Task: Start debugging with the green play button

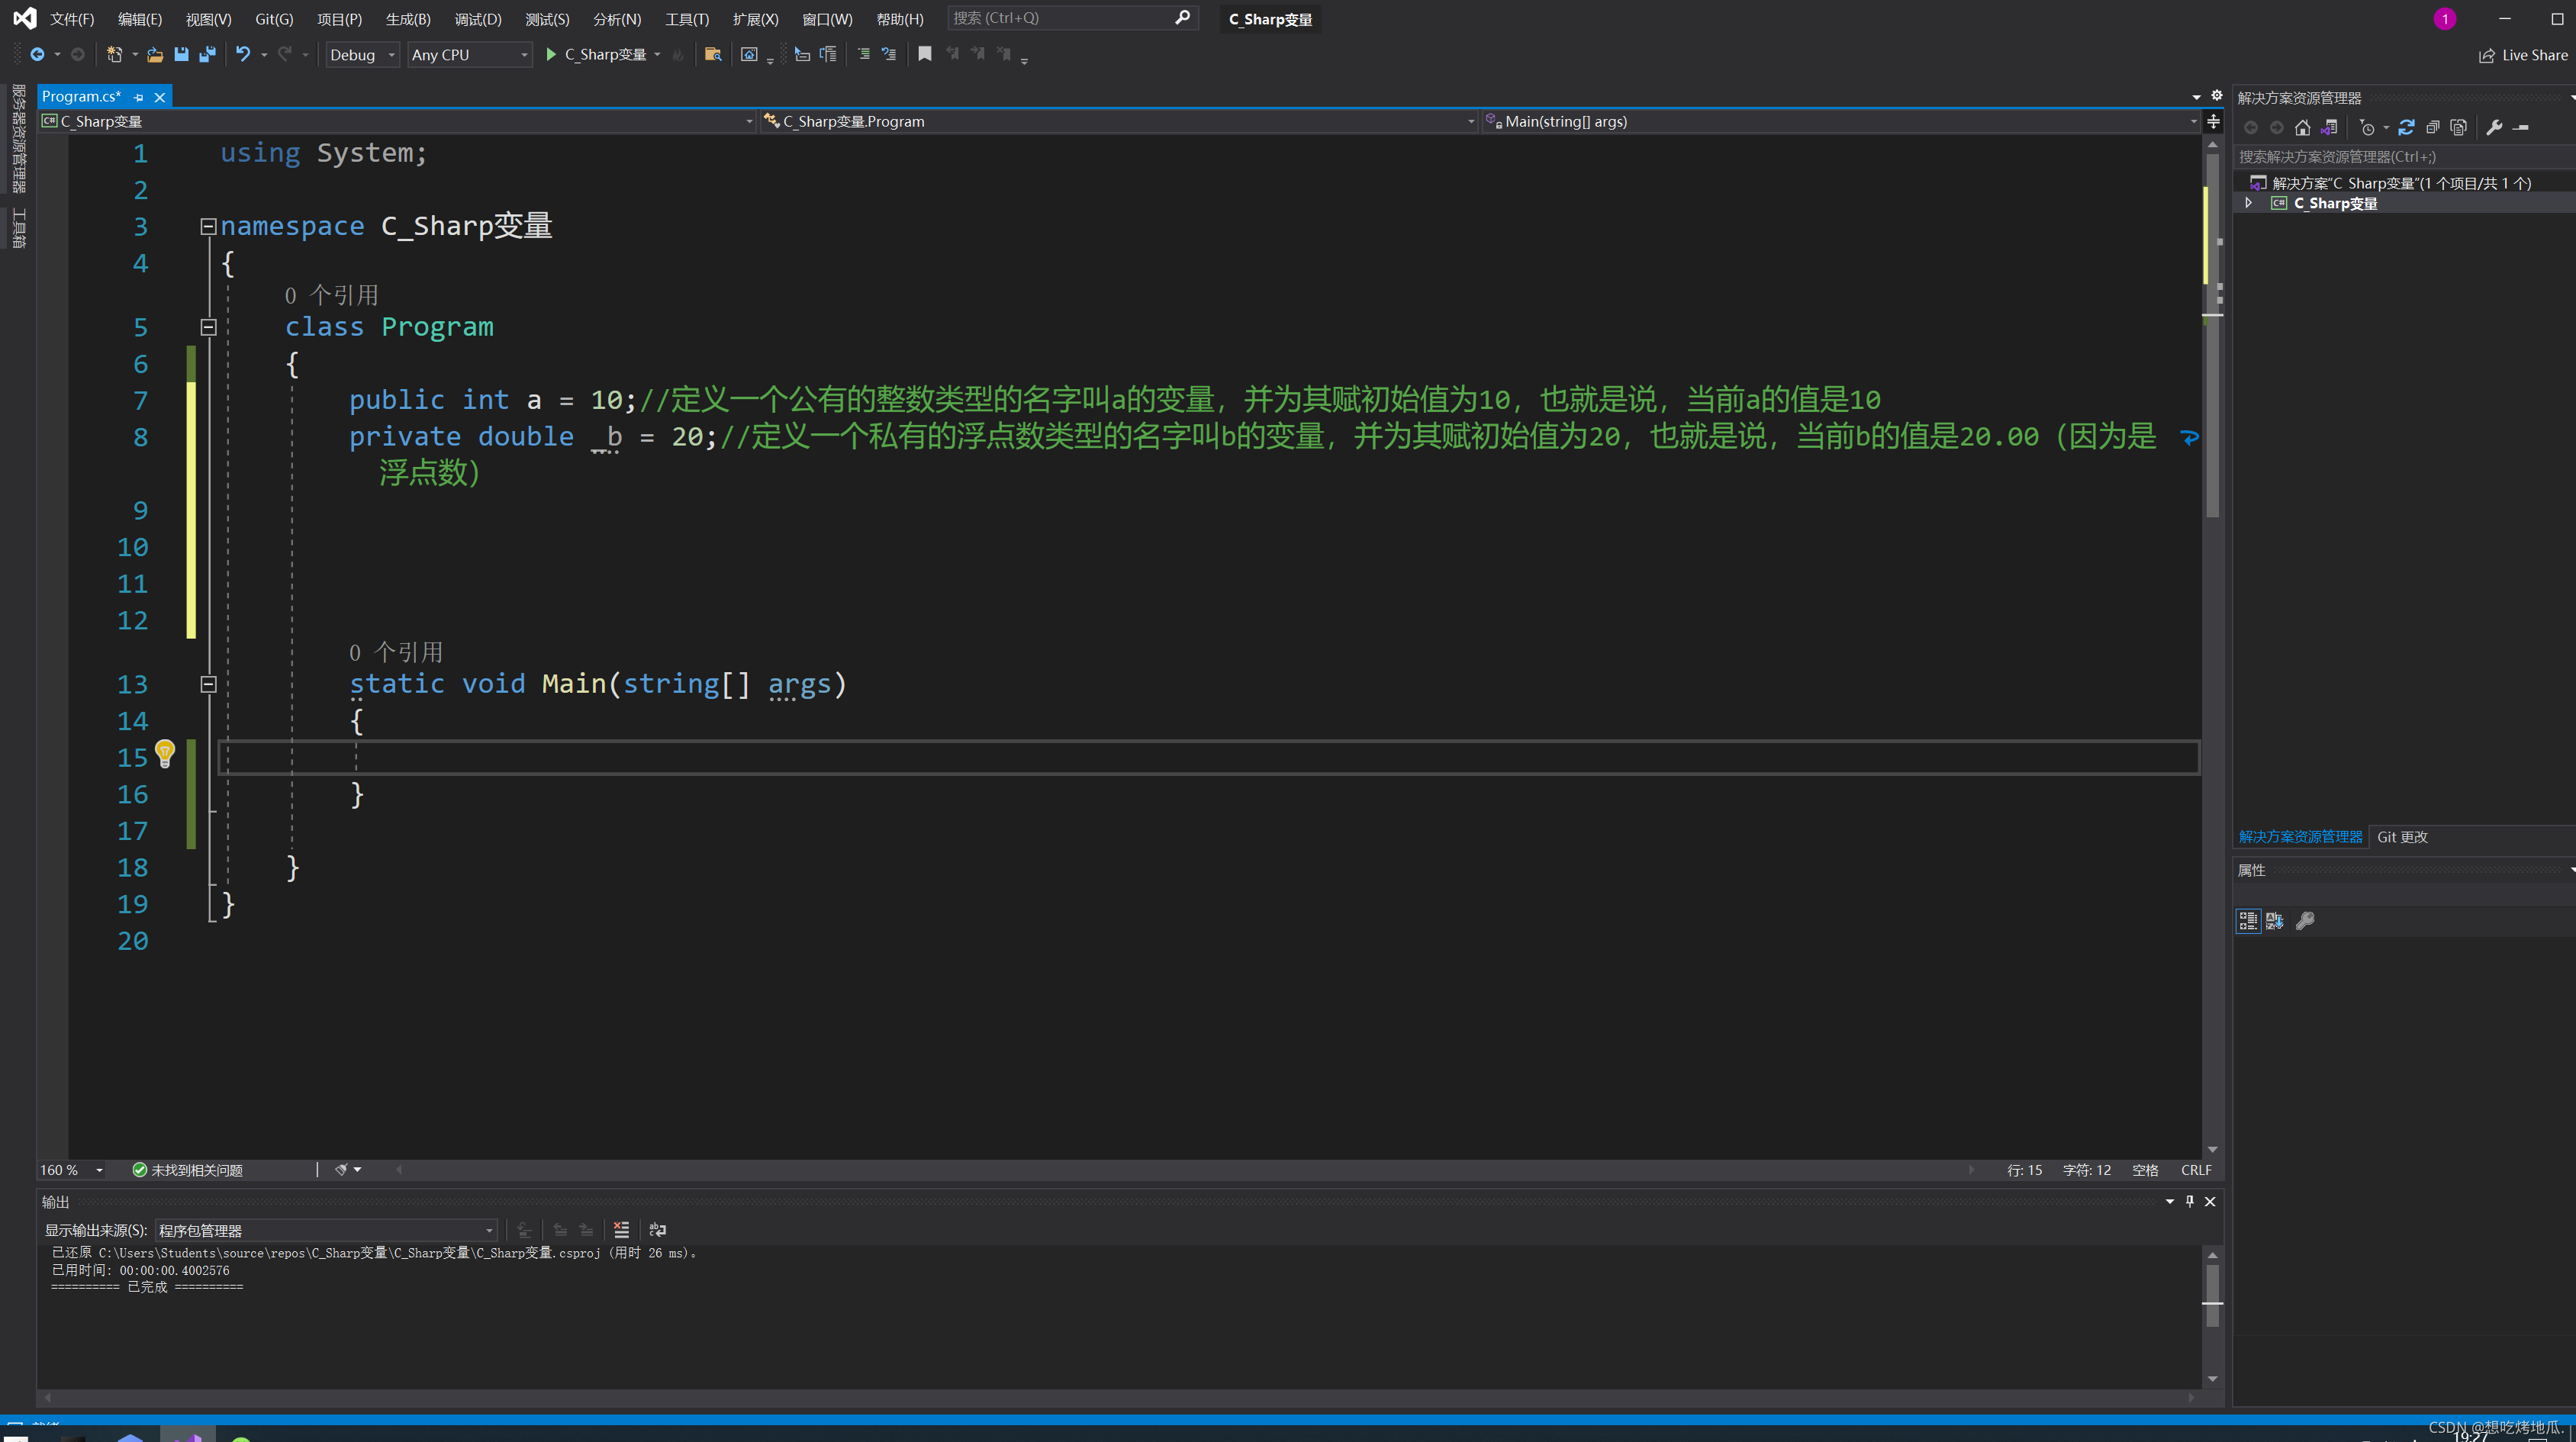Action: [550, 55]
